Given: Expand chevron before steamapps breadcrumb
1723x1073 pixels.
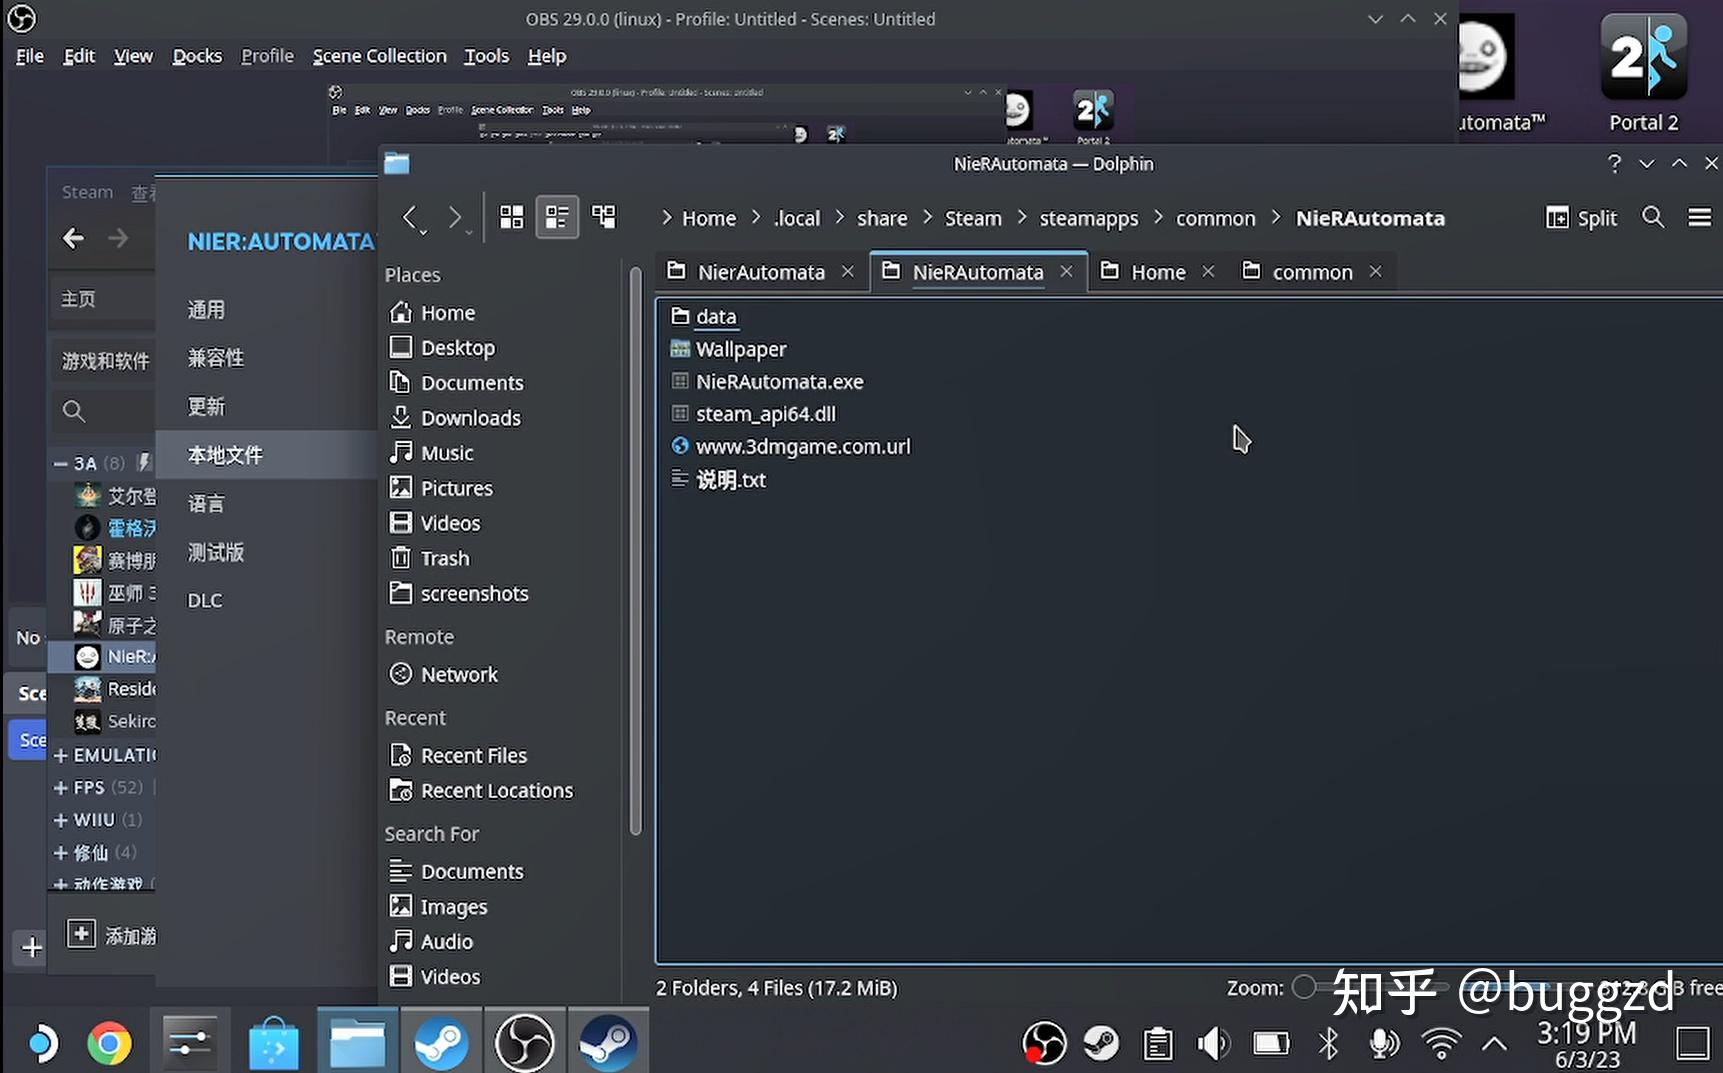Looking at the screenshot, I should click(1022, 217).
